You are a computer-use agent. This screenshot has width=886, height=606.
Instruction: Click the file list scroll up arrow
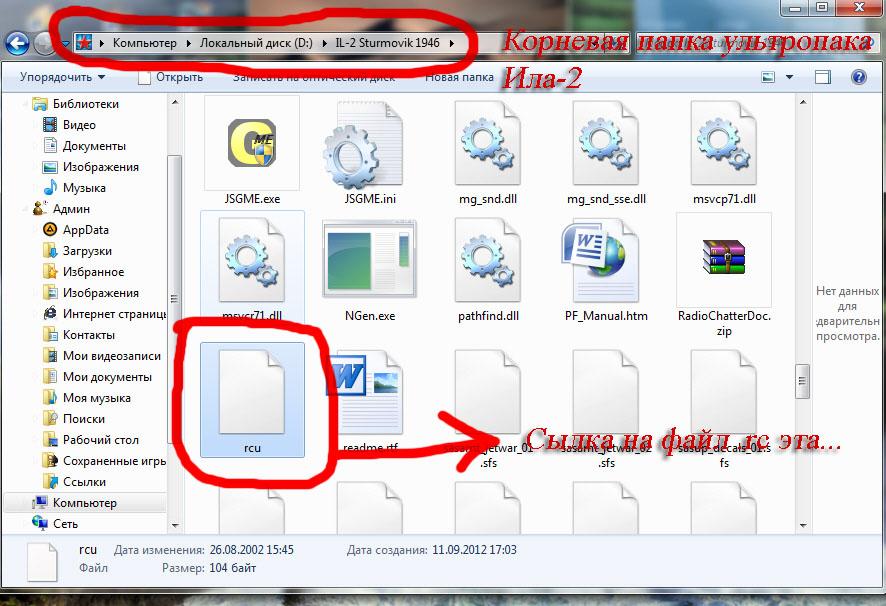click(802, 102)
